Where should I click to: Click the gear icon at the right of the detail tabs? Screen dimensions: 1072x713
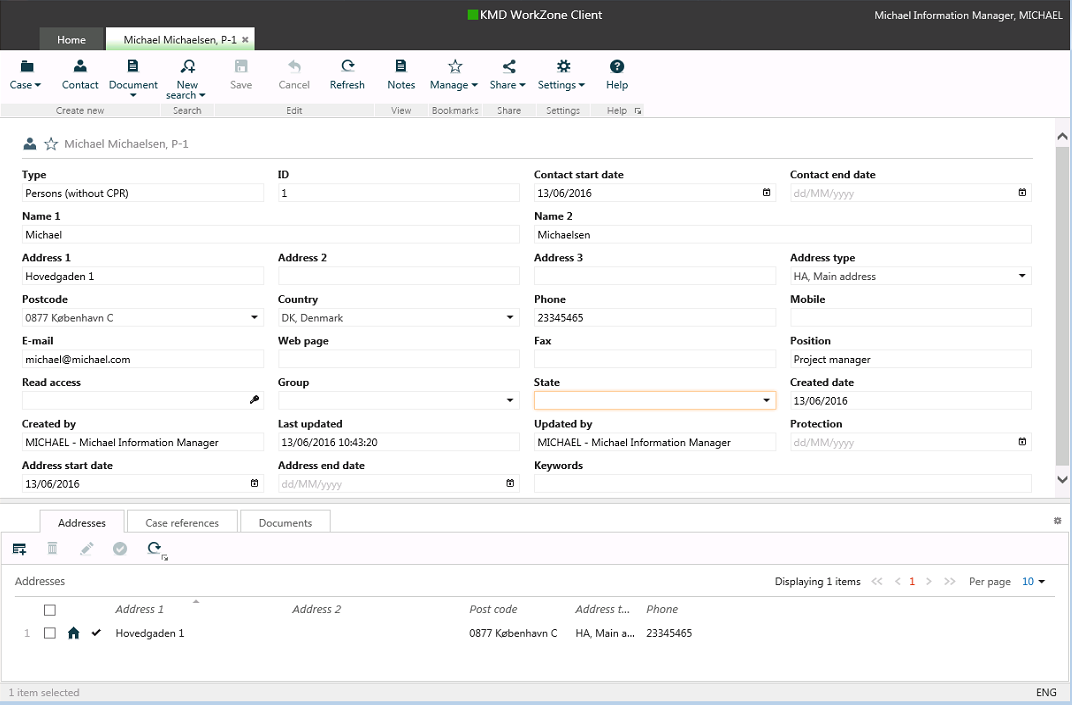tap(1057, 521)
